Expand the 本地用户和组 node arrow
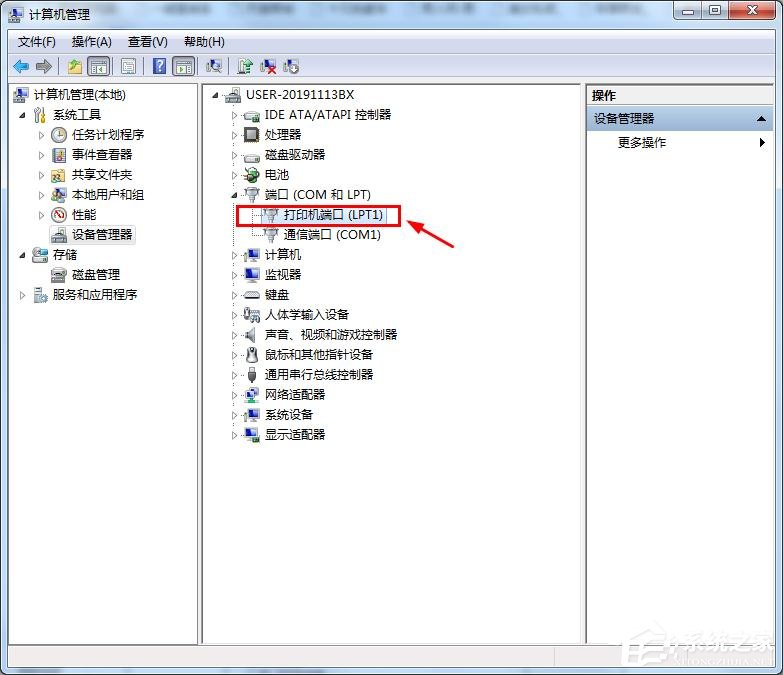The height and width of the screenshot is (675, 783). pyautogui.click(x=41, y=195)
